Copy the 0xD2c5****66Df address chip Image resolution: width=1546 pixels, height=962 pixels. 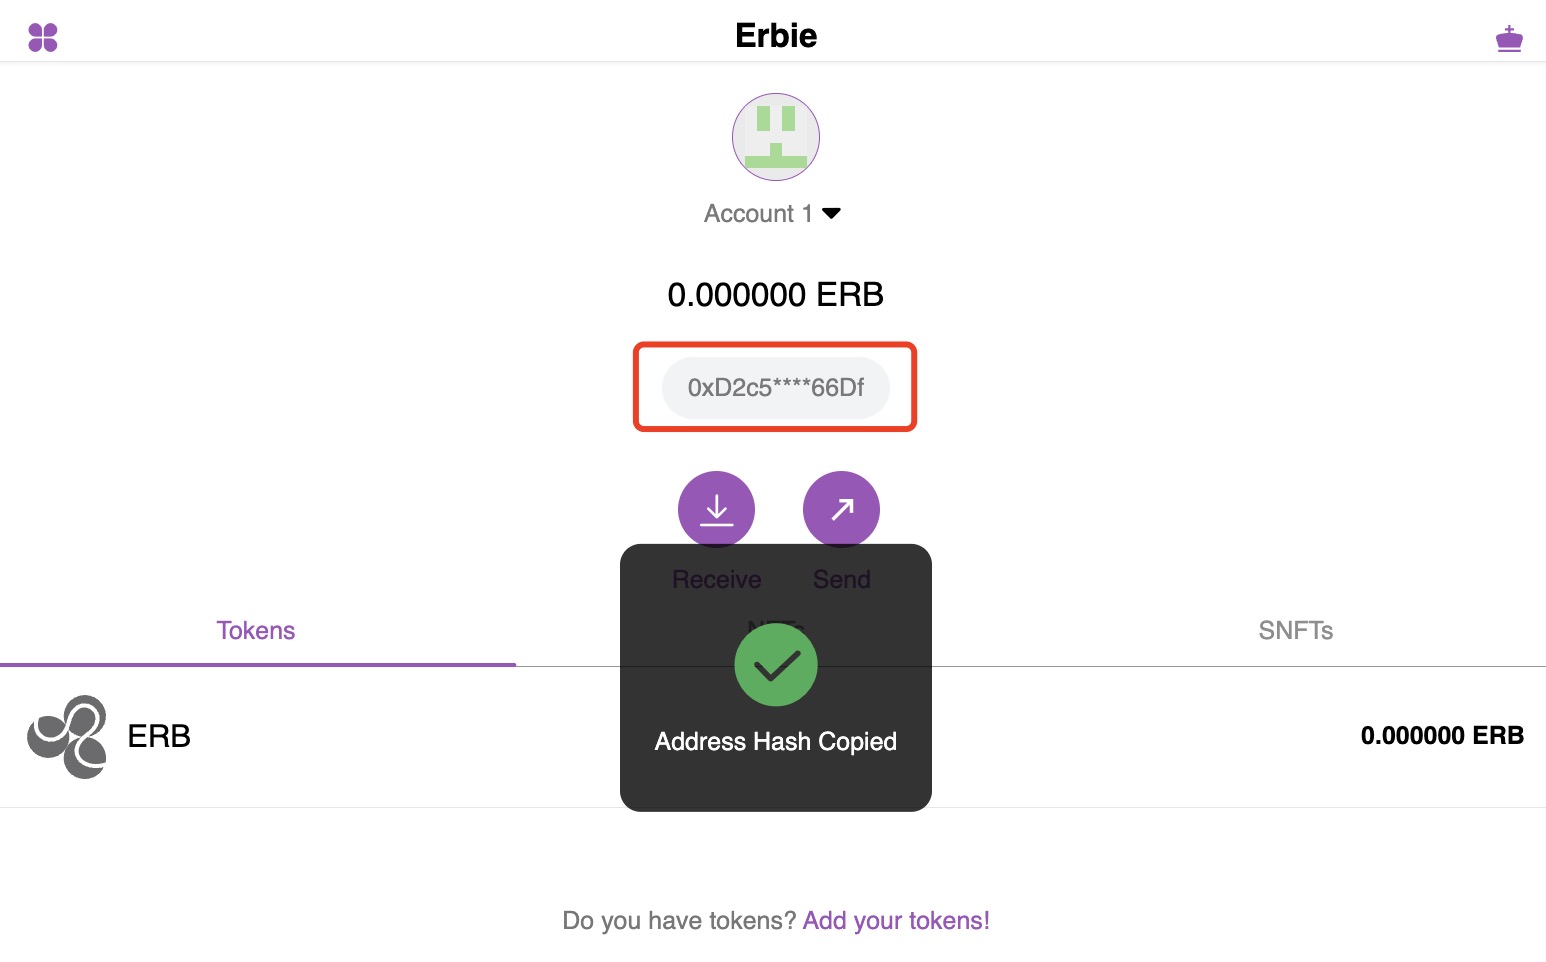[776, 387]
